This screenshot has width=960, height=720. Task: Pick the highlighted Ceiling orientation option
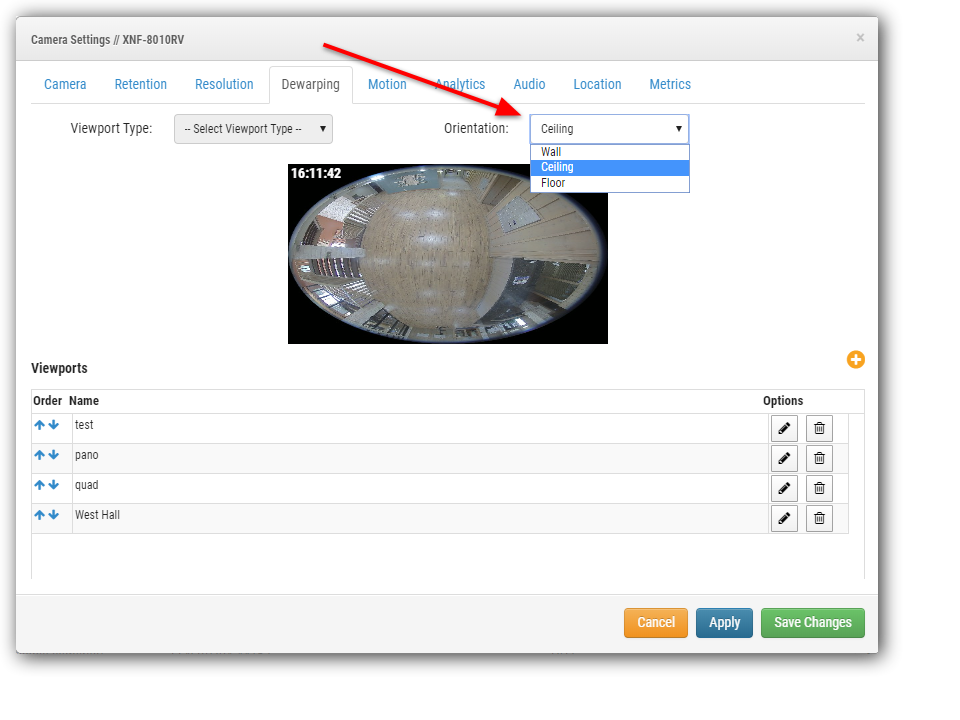[x=610, y=167]
